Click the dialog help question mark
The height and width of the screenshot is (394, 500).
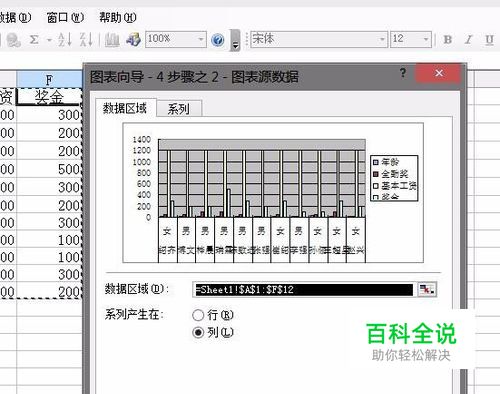[x=403, y=72]
